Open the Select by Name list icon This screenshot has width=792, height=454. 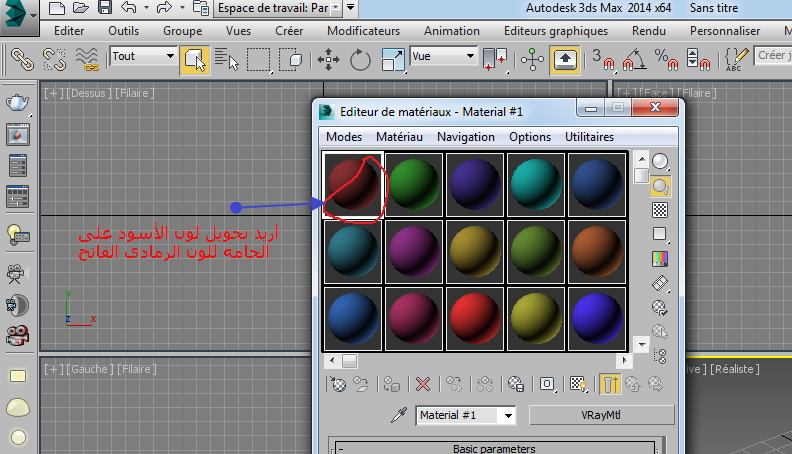(226, 59)
